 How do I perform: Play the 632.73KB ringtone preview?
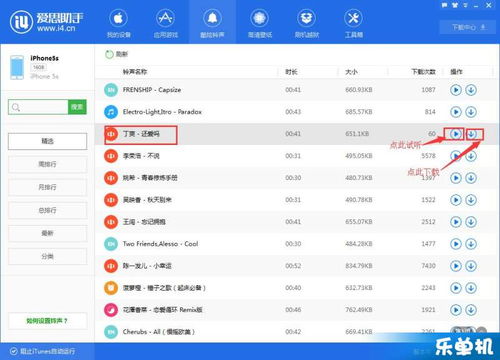pyautogui.click(x=456, y=288)
